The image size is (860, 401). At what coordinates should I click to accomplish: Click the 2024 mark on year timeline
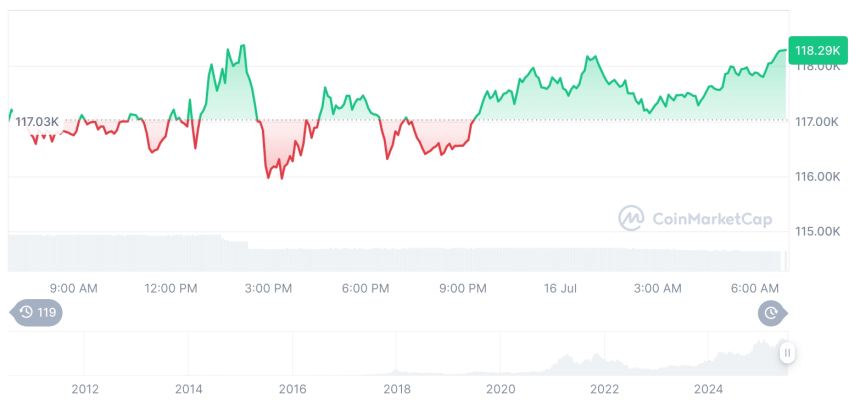(708, 388)
